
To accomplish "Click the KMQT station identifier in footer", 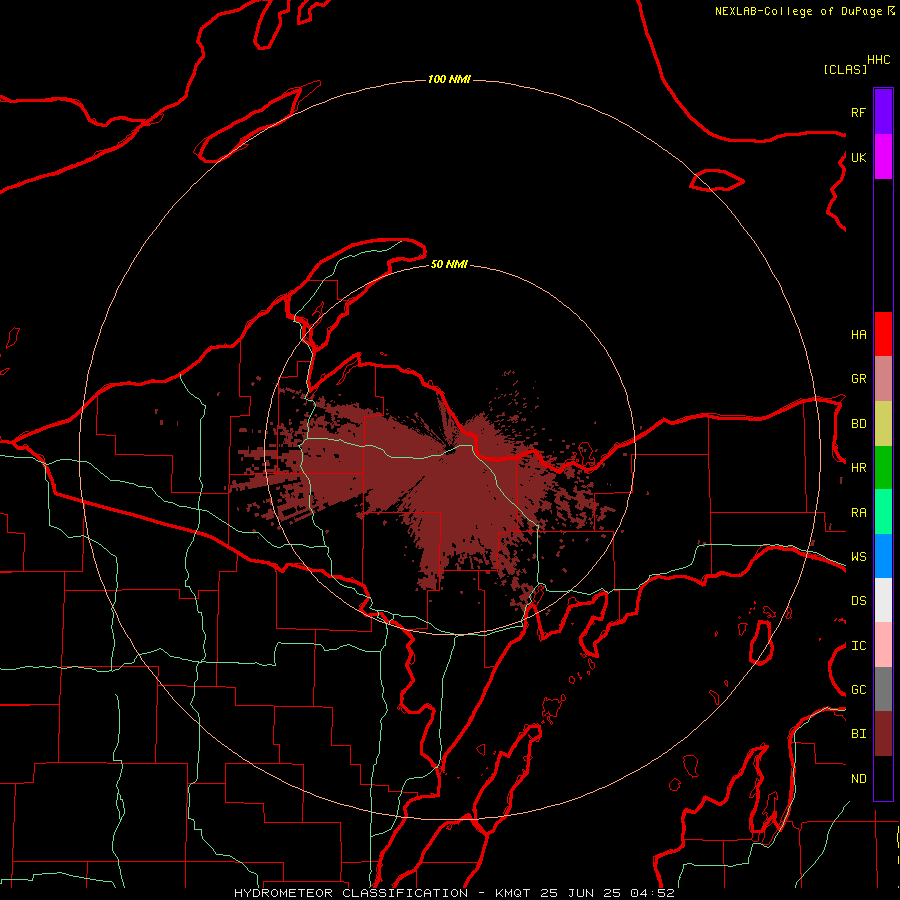I will (514, 893).
